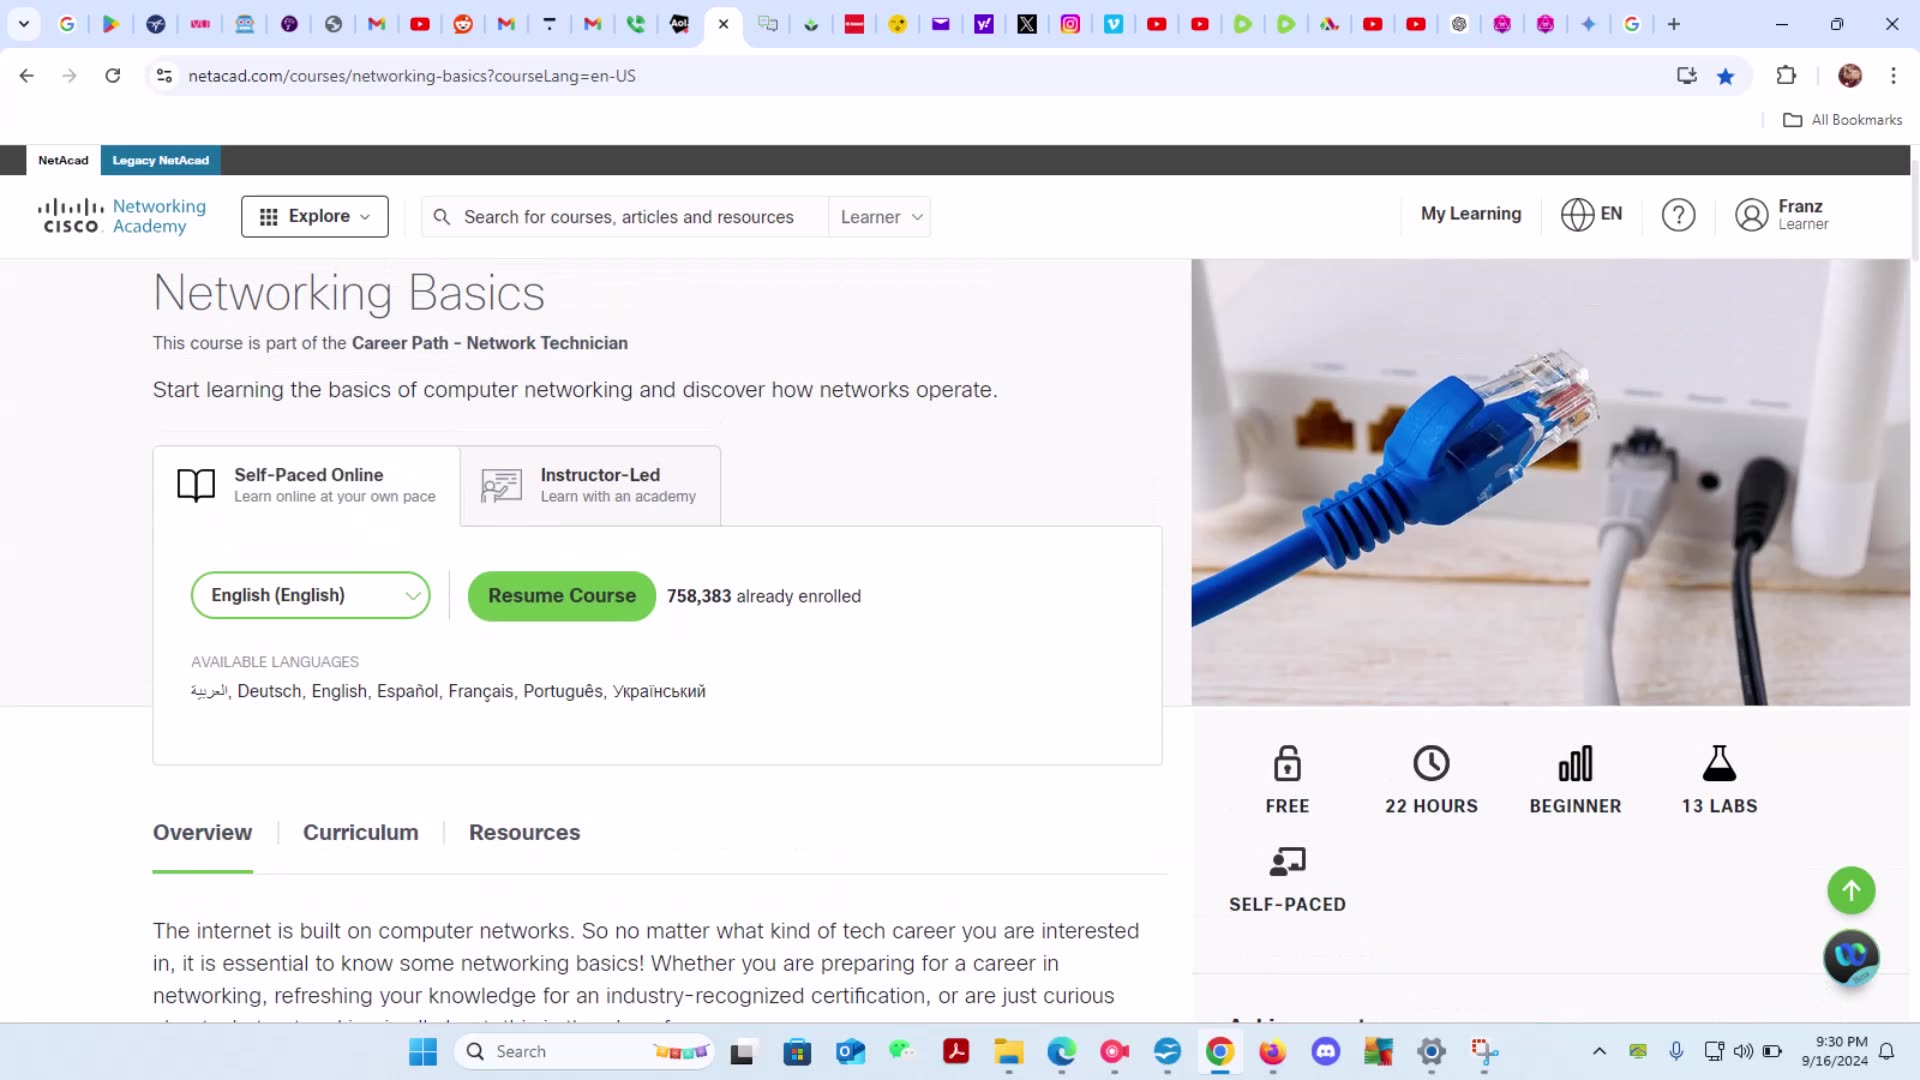Click the floating chat assistant icon
1920x1080 pixels.
(1851, 957)
